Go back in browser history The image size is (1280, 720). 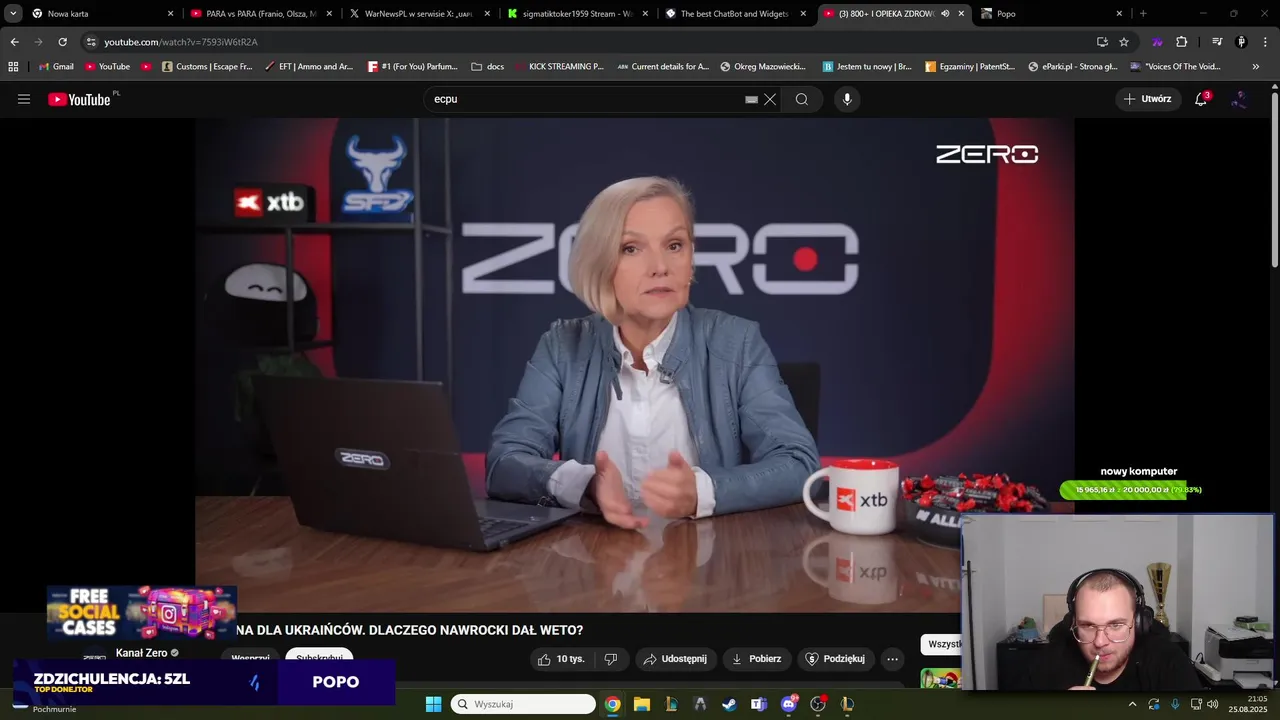tap(14, 42)
